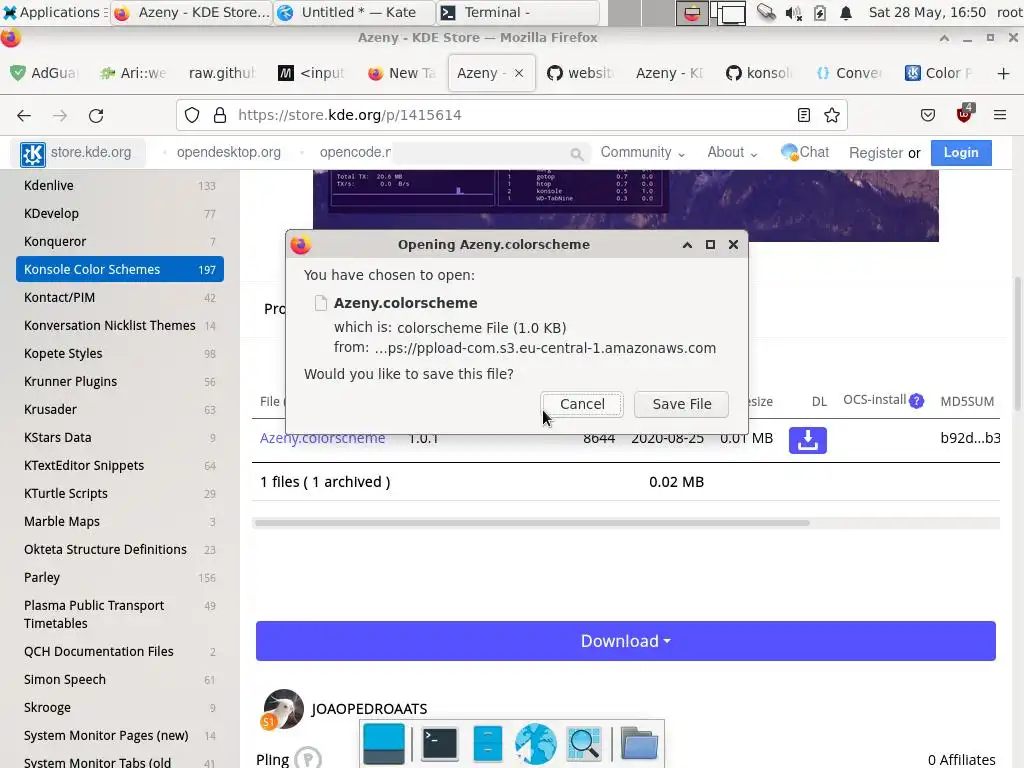1024x768 pixels.
Task: Click the URL address bar
Action: coord(511,116)
